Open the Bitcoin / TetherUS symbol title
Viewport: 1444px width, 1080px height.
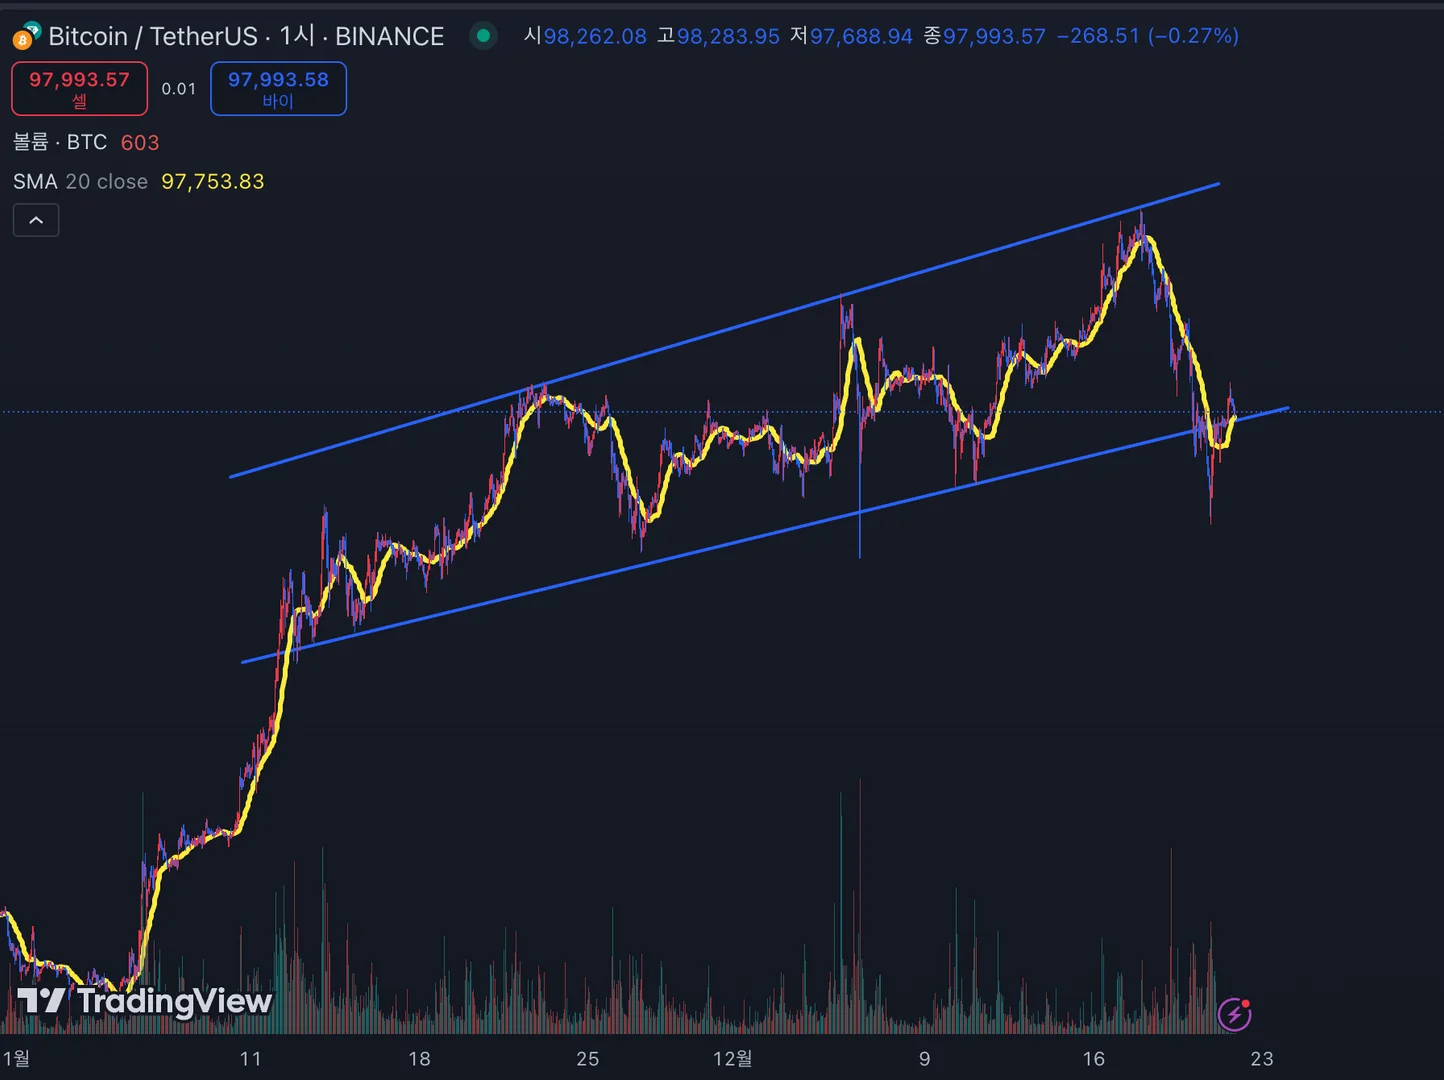click(246, 37)
